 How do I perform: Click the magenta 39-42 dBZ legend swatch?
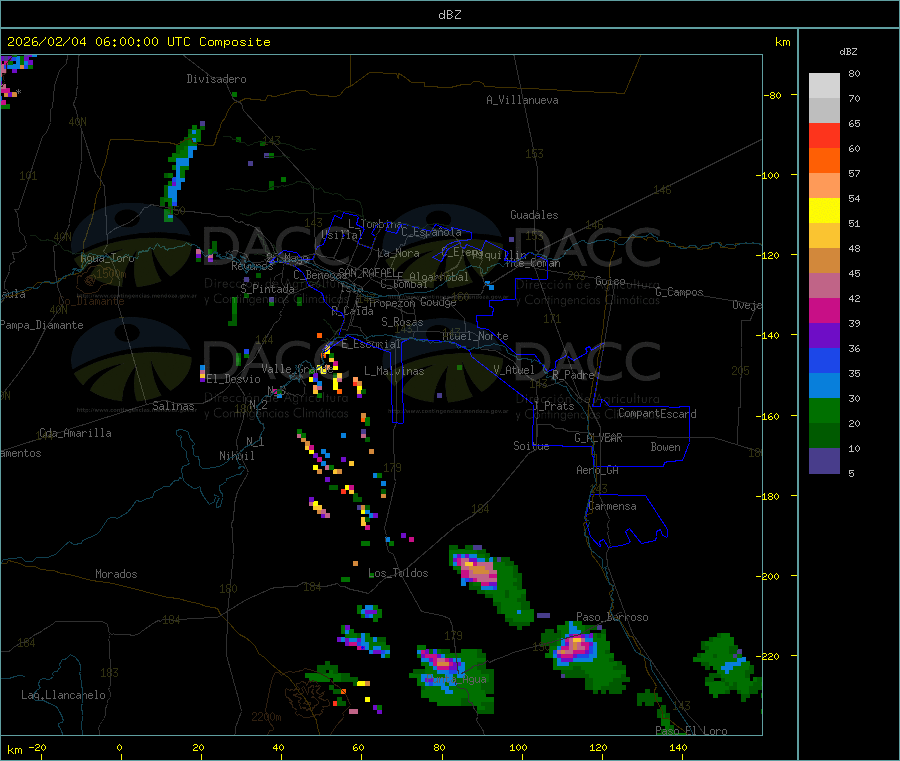point(824,310)
